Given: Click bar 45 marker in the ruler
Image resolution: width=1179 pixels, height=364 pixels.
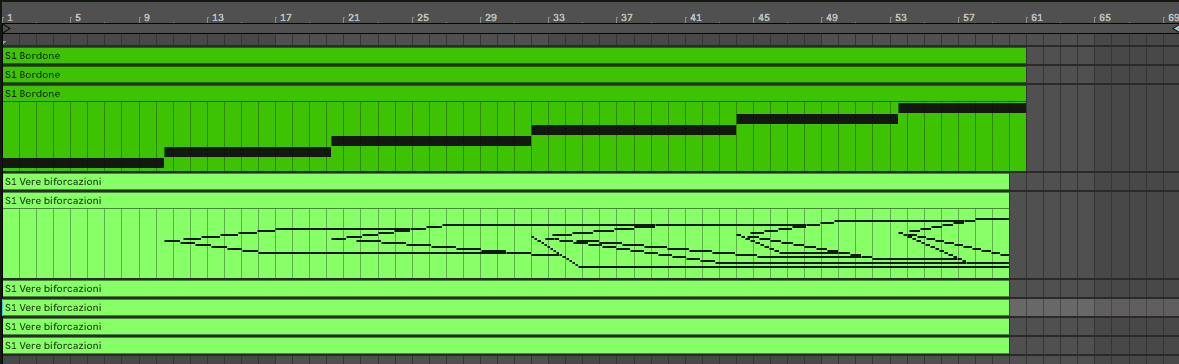Looking at the screenshot, I should point(763,17).
